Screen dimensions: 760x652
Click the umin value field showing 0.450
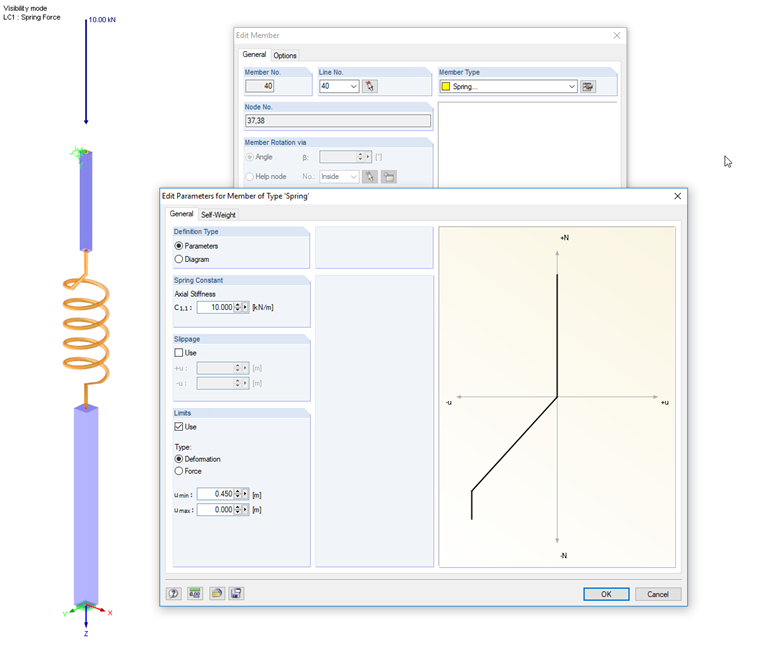(x=216, y=494)
